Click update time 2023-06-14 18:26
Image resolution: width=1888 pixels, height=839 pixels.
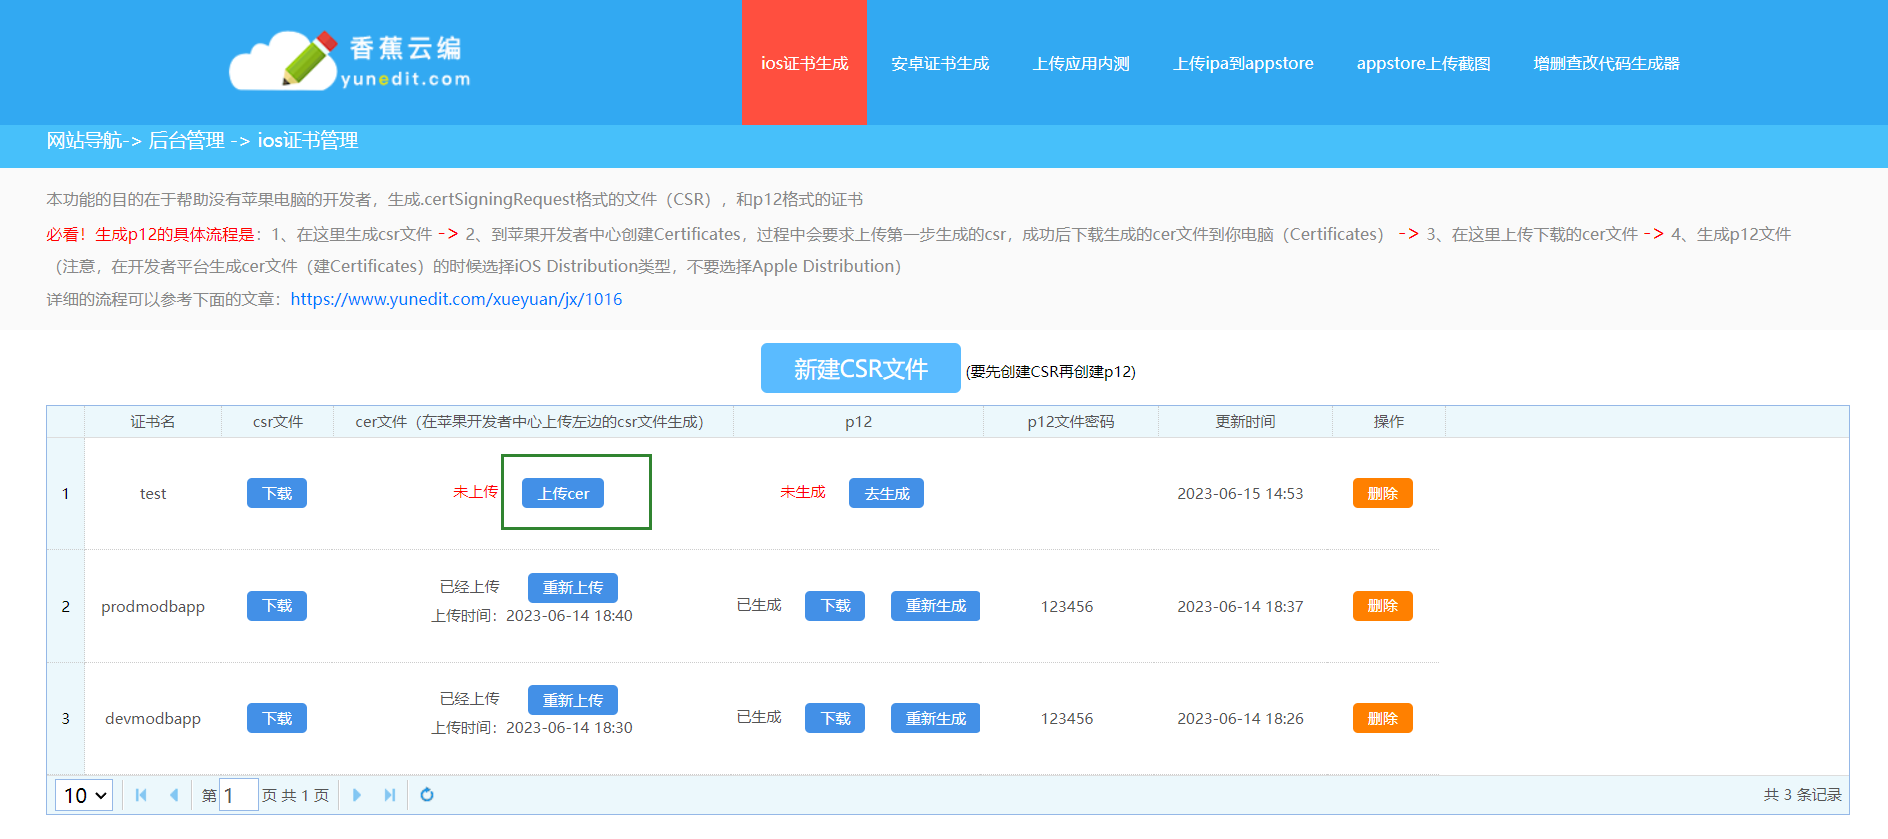tap(1240, 718)
